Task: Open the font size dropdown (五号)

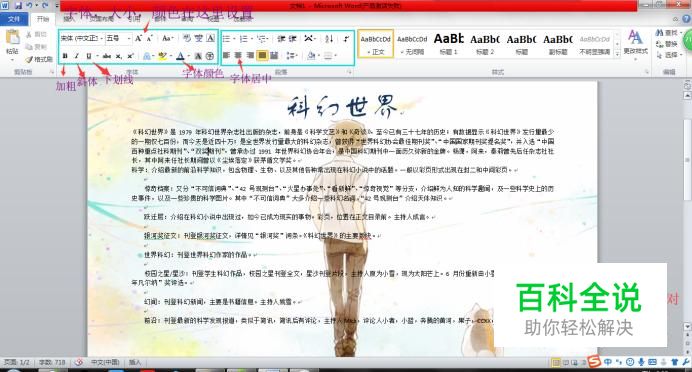Action: tap(129, 39)
